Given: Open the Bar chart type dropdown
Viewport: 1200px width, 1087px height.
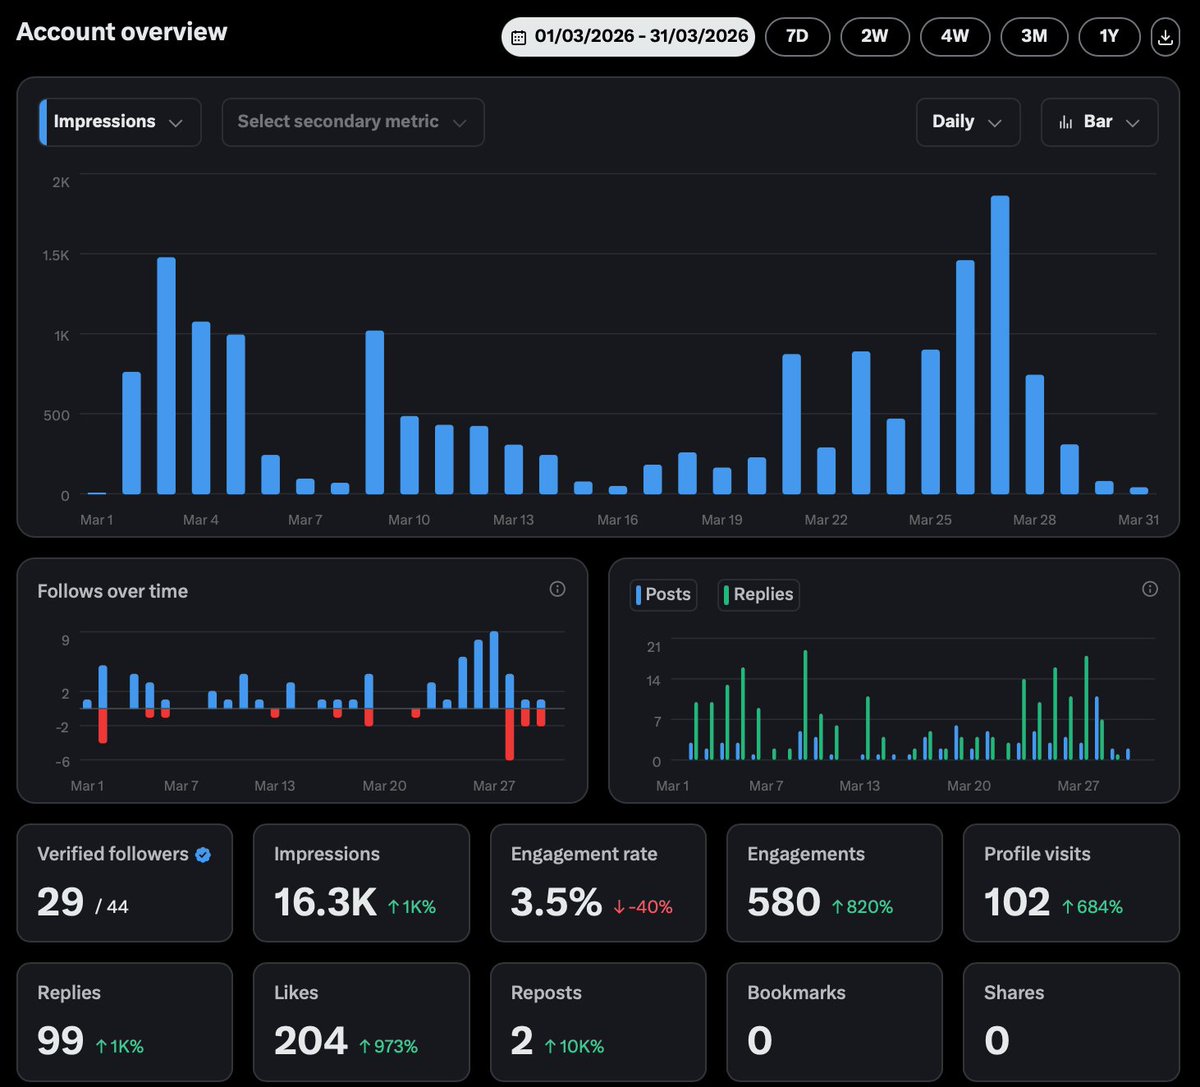Looking at the screenshot, I should [x=1100, y=122].
